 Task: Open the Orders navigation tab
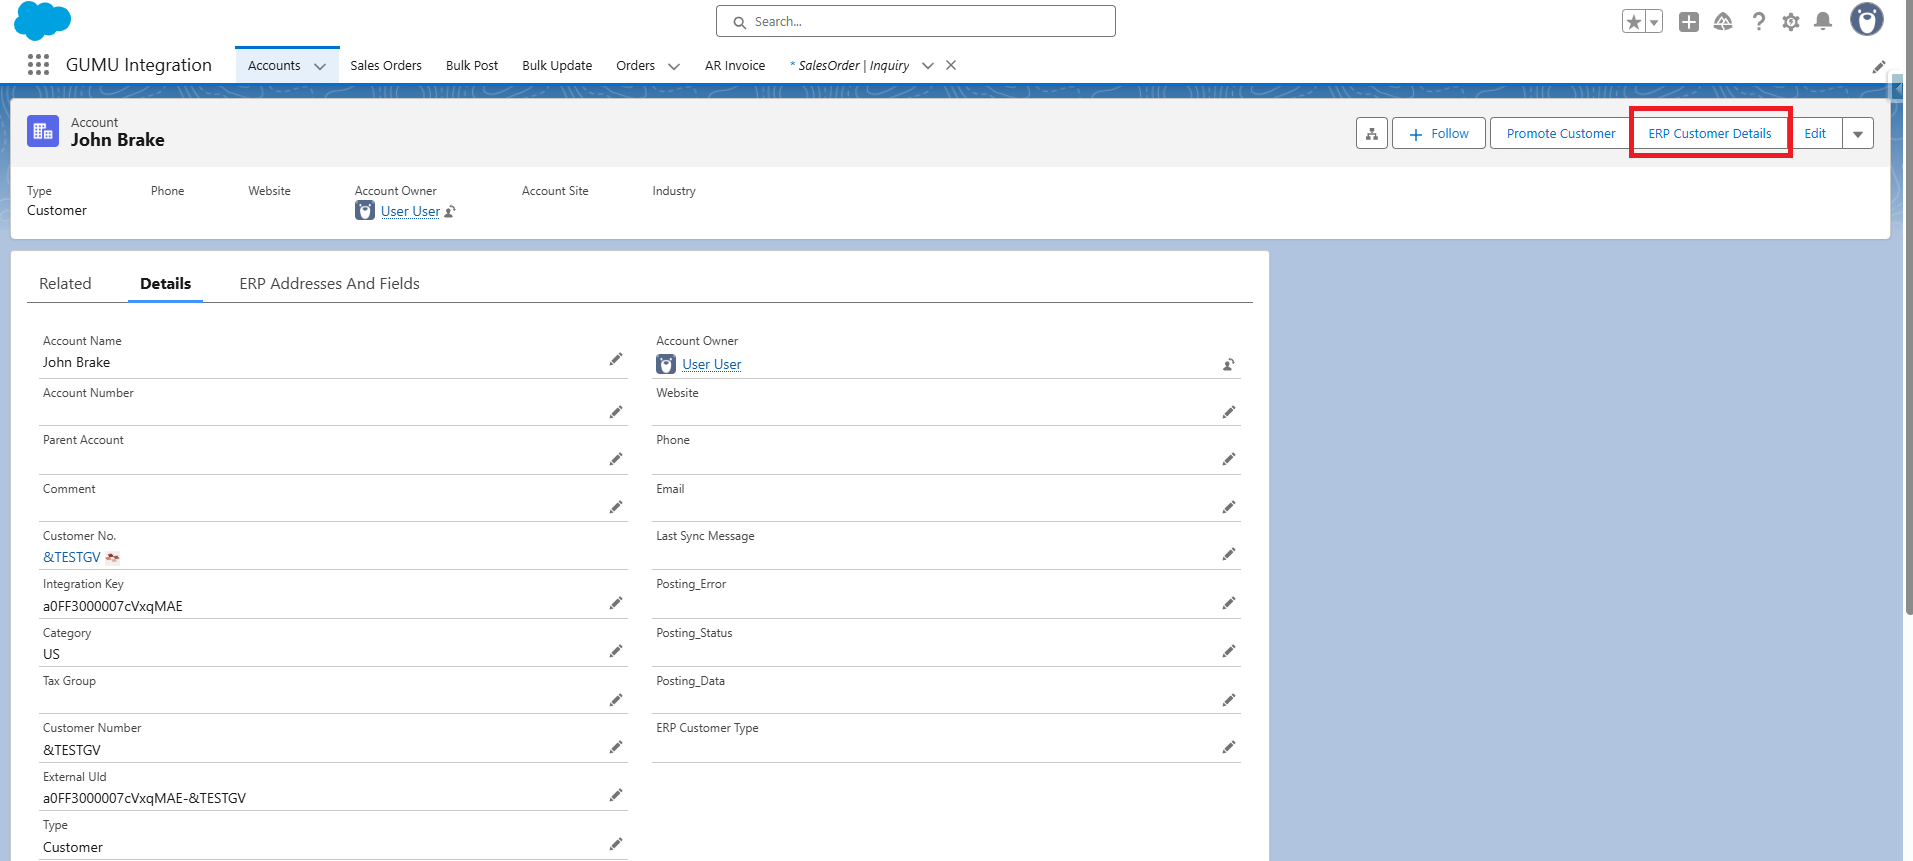point(636,66)
